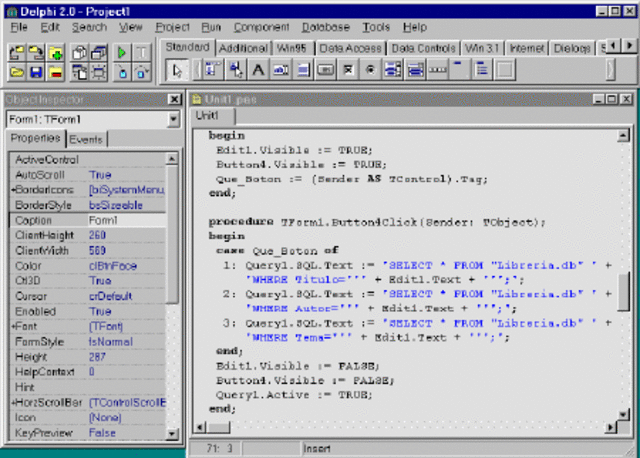Screen dimensions: 640x458
Task: Click the Pause speed button
Action: 141,53
